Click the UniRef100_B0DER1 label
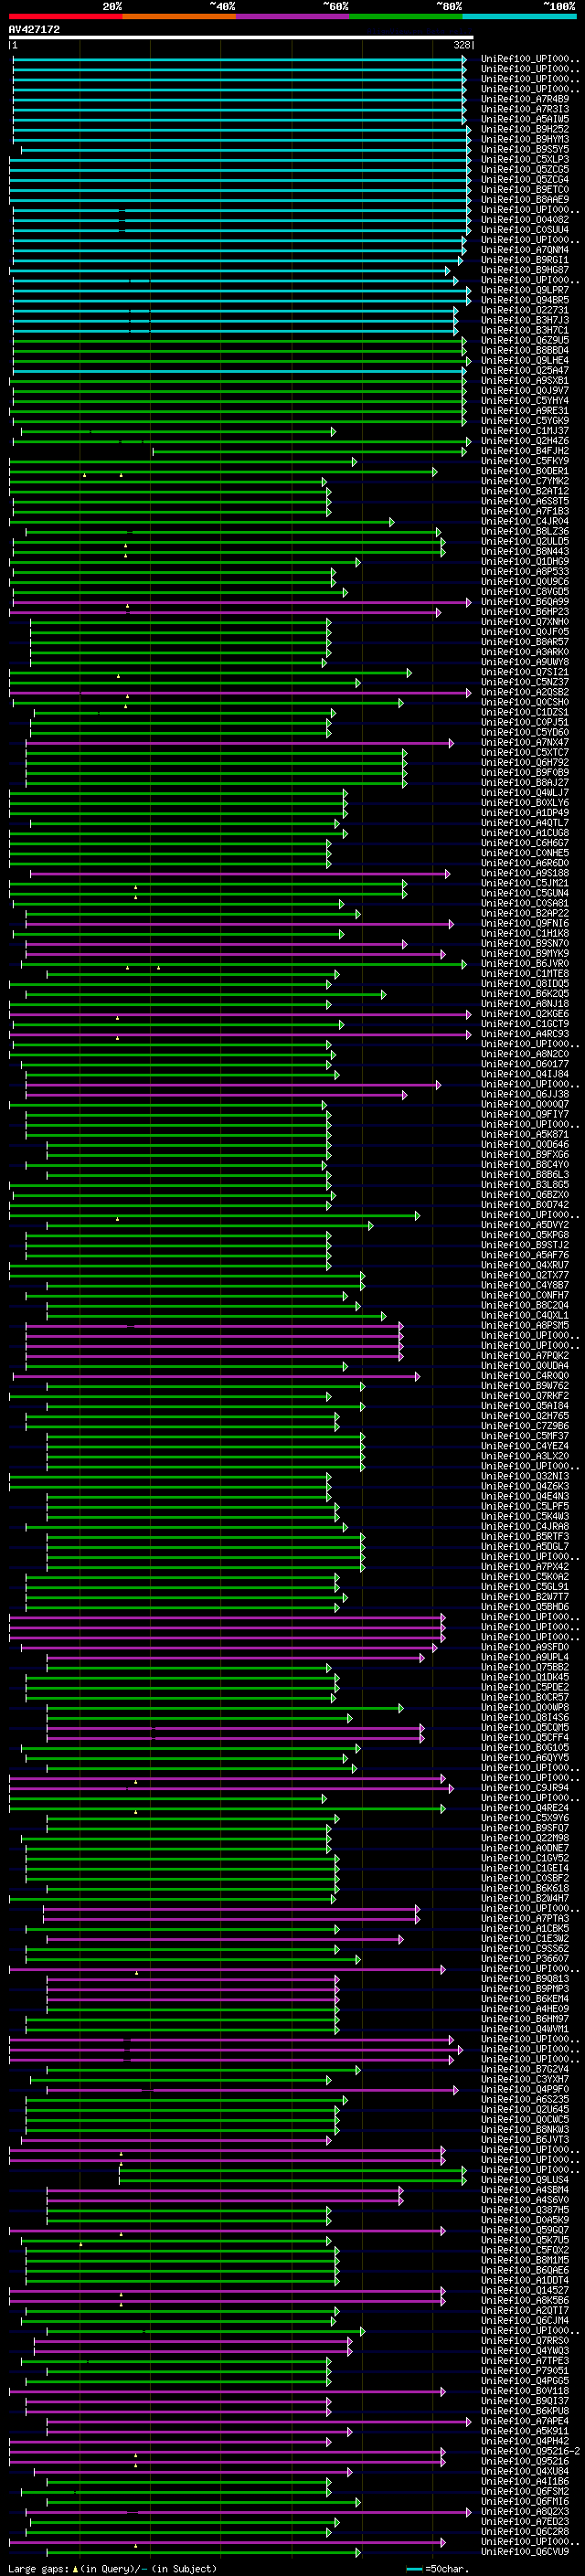The height and width of the screenshot is (2576, 585). click(525, 471)
